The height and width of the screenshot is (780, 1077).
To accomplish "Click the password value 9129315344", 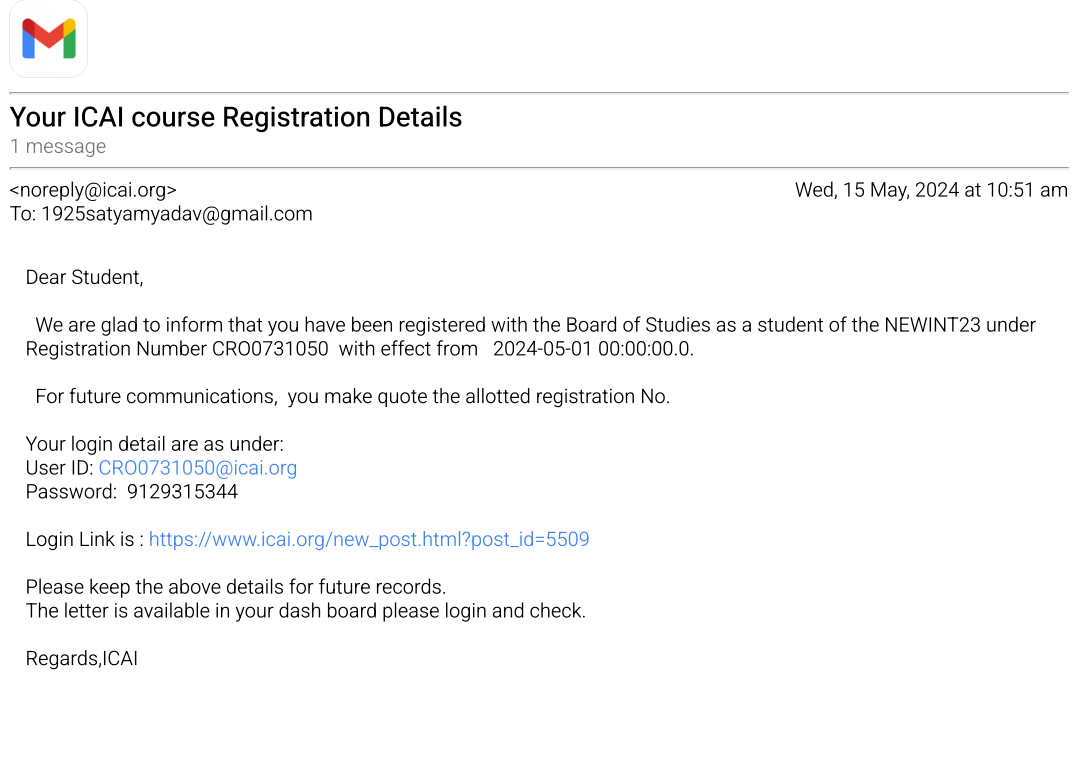I will (x=182, y=492).
